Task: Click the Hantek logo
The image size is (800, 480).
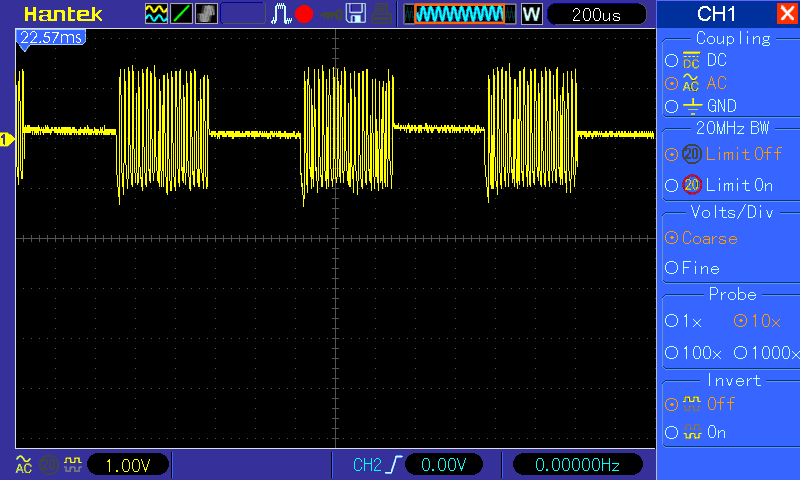Action: [63, 14]
